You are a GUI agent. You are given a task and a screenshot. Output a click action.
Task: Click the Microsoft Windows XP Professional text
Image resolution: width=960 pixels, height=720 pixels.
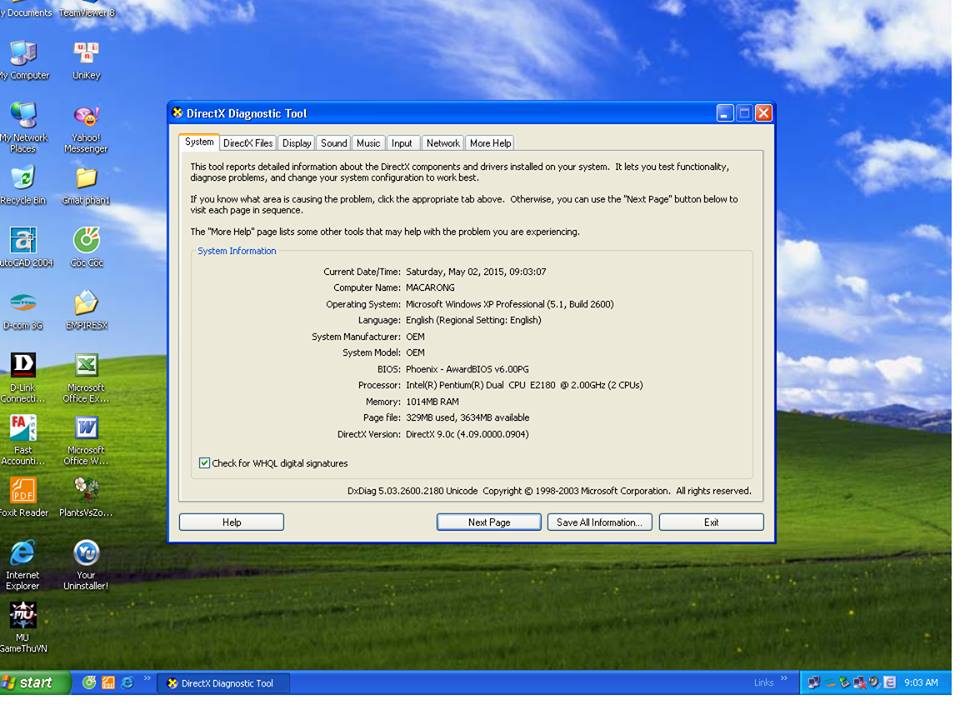click(509, 304)
